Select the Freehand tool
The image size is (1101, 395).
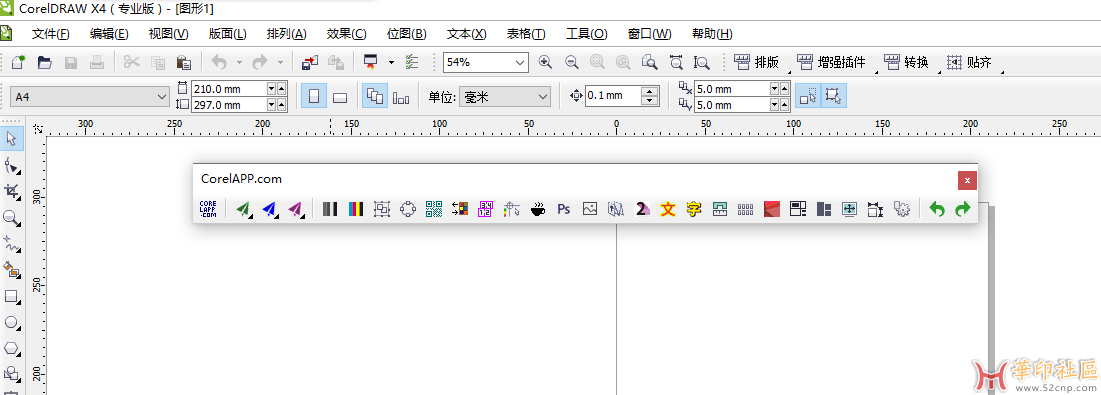[x=12, y=243]
